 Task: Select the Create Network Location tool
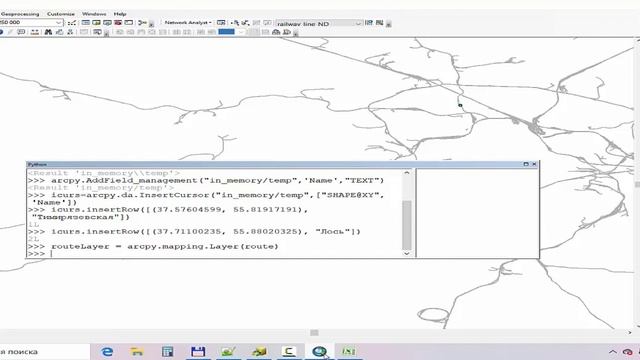[235, 23]
